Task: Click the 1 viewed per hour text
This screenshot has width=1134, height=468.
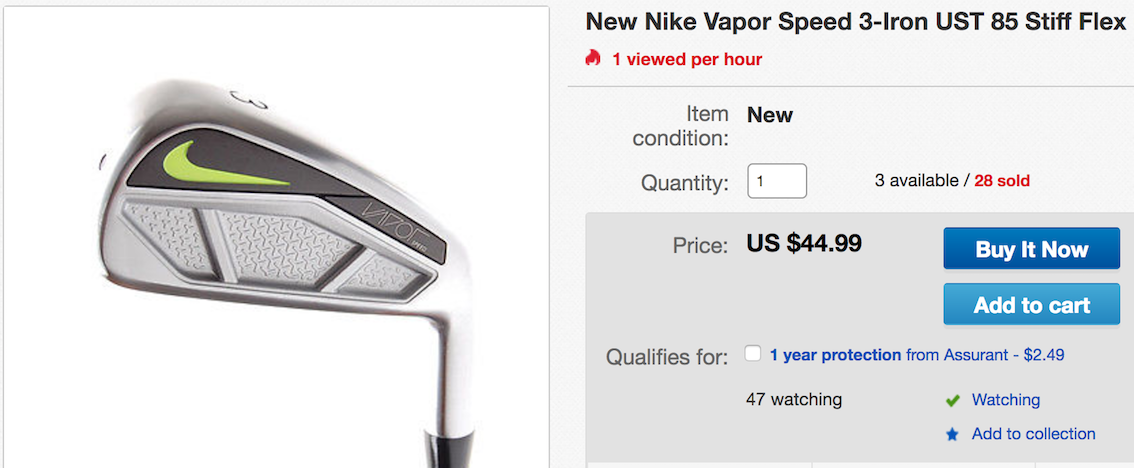Action: pos(687,59)
